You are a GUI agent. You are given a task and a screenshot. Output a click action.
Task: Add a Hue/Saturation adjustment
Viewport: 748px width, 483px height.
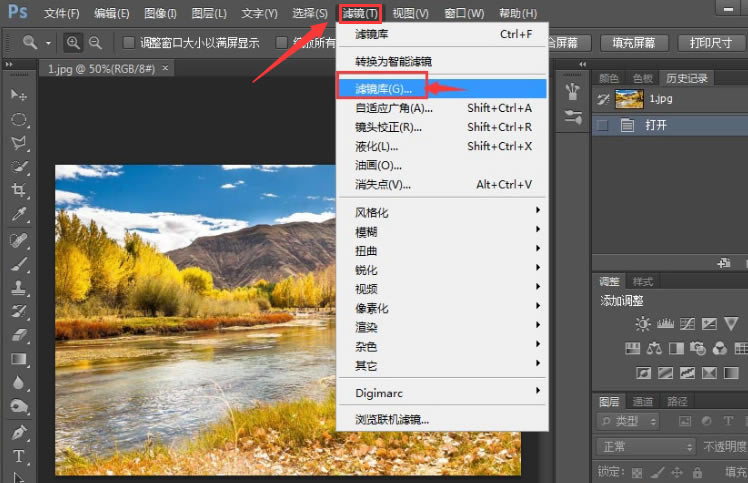(x=633, y=348)
